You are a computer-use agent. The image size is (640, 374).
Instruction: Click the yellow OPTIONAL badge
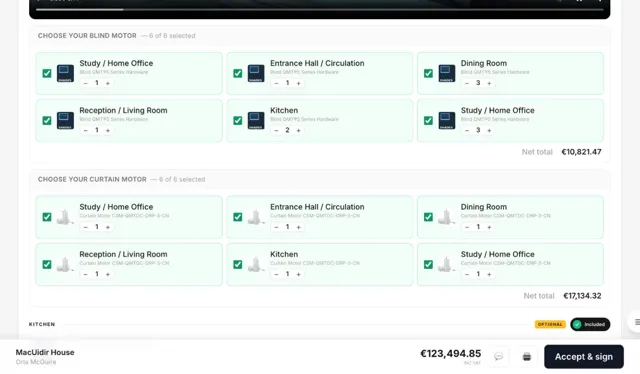tap(550, 324)
